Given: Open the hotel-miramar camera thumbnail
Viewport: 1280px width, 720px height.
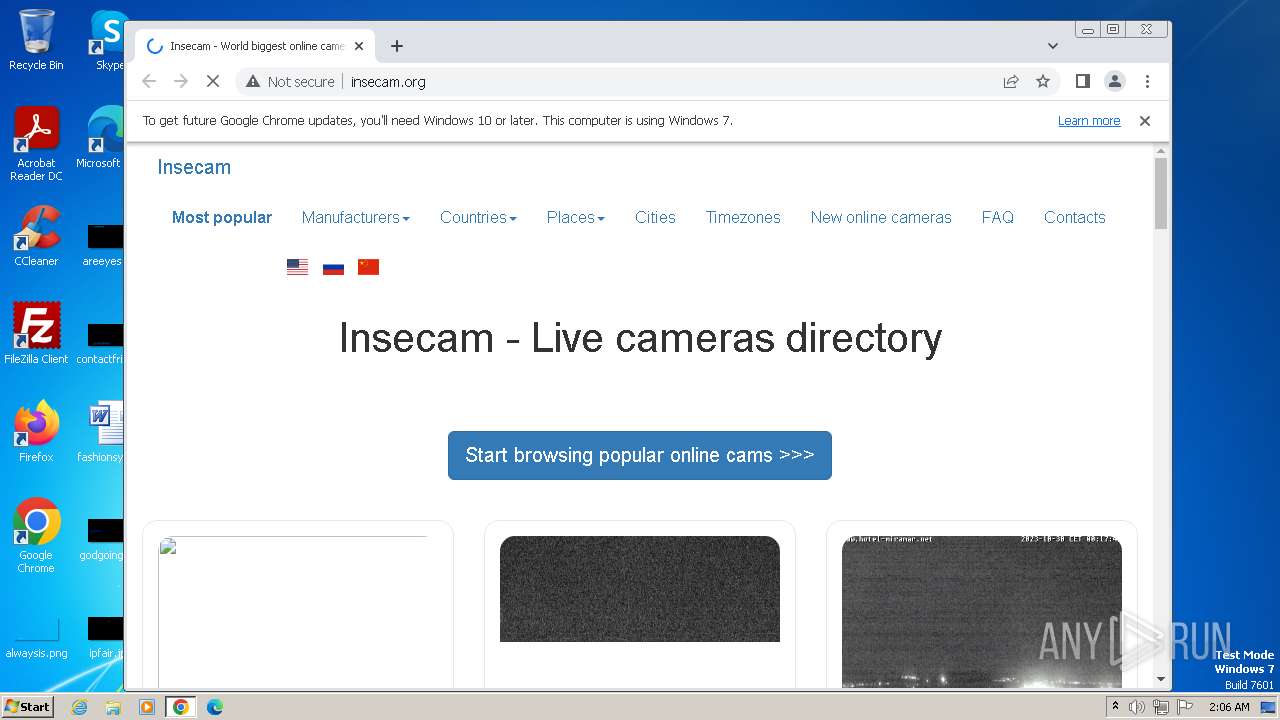Looking at the screenshot, I should (982, 612).
